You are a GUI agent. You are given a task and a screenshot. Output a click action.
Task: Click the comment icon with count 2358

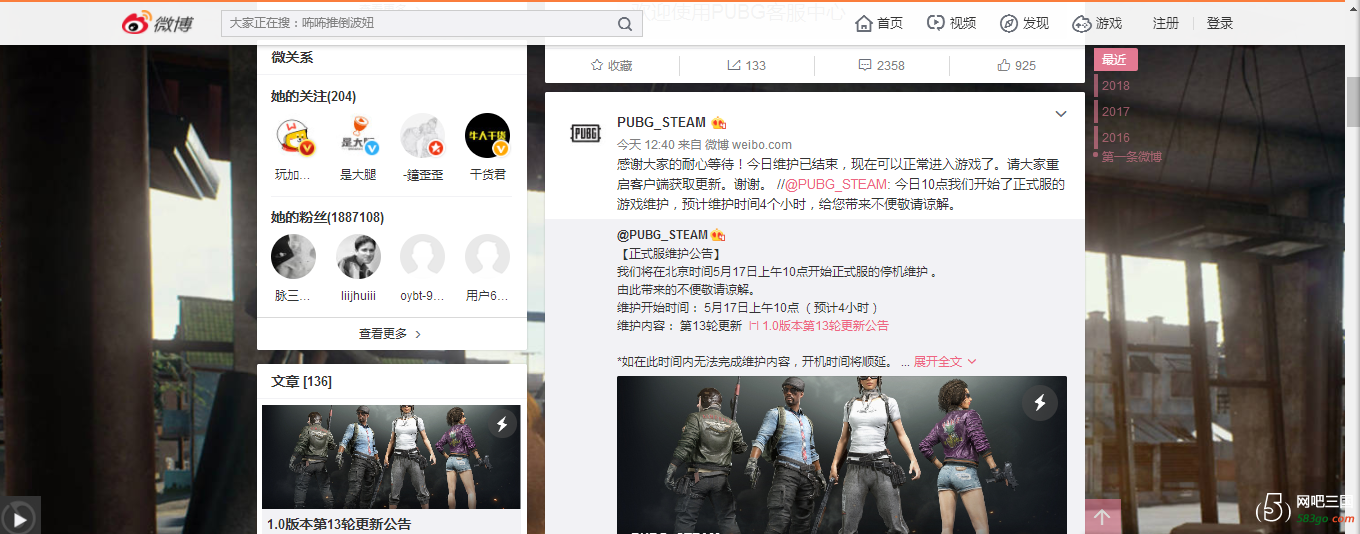tap(865, 65)
